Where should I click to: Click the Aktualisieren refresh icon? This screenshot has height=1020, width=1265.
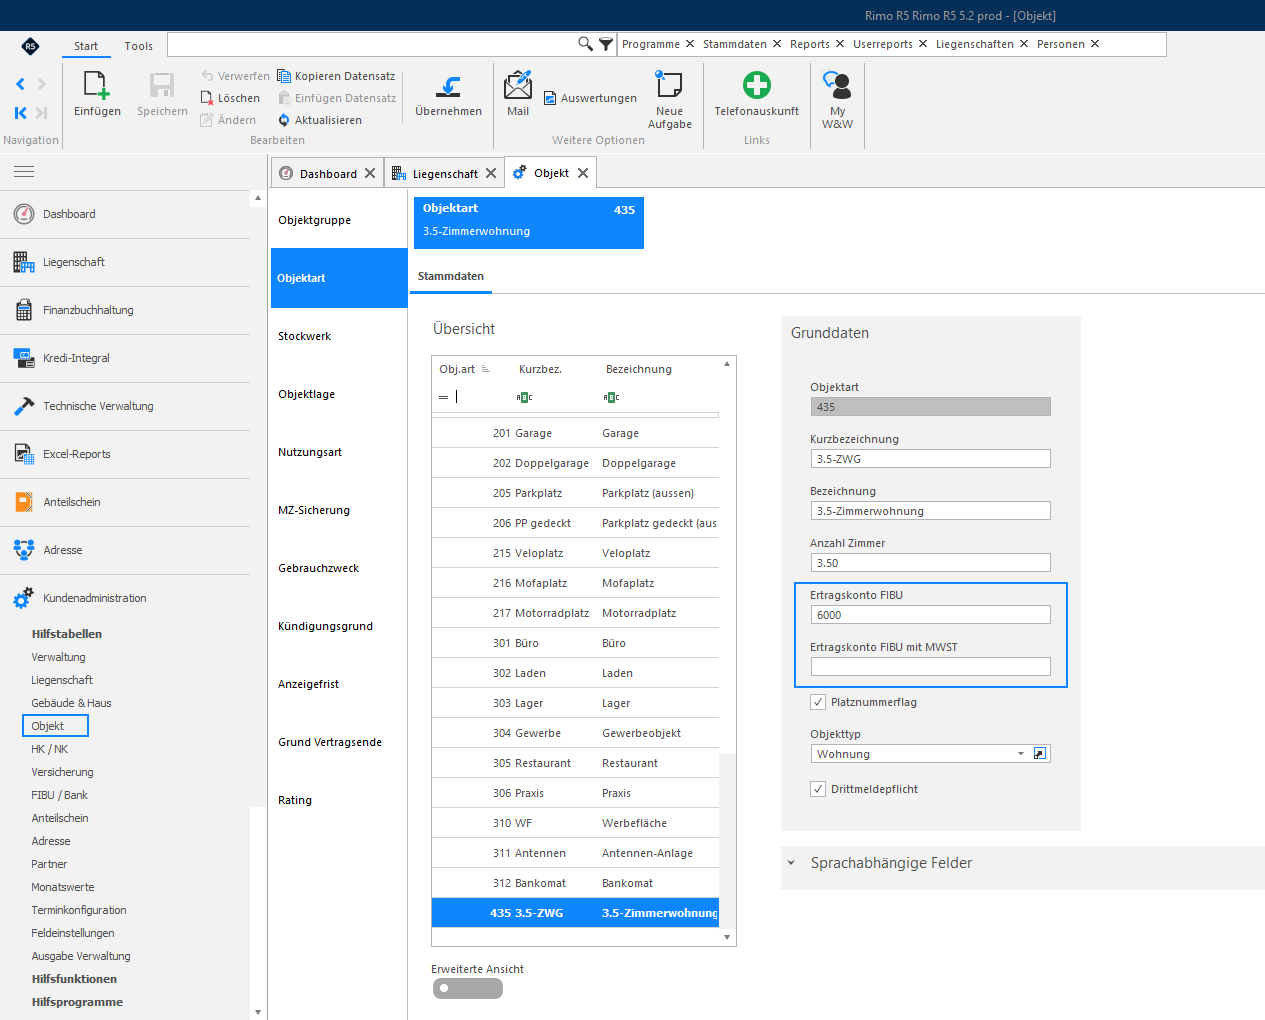tap(284, 120)
